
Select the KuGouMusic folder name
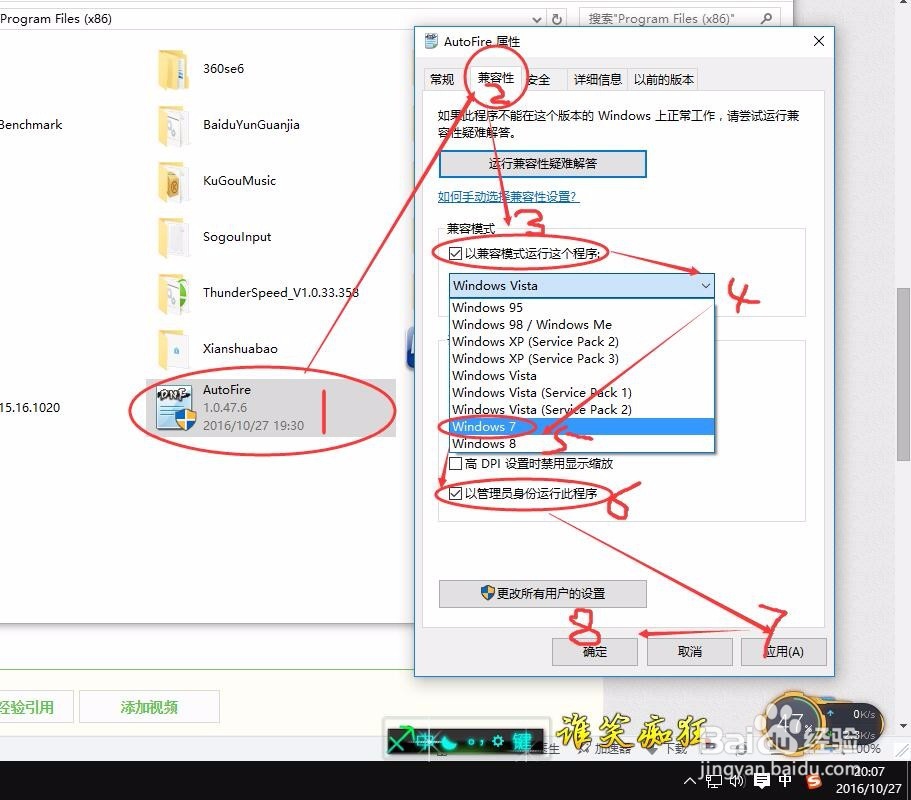[239, 181]
